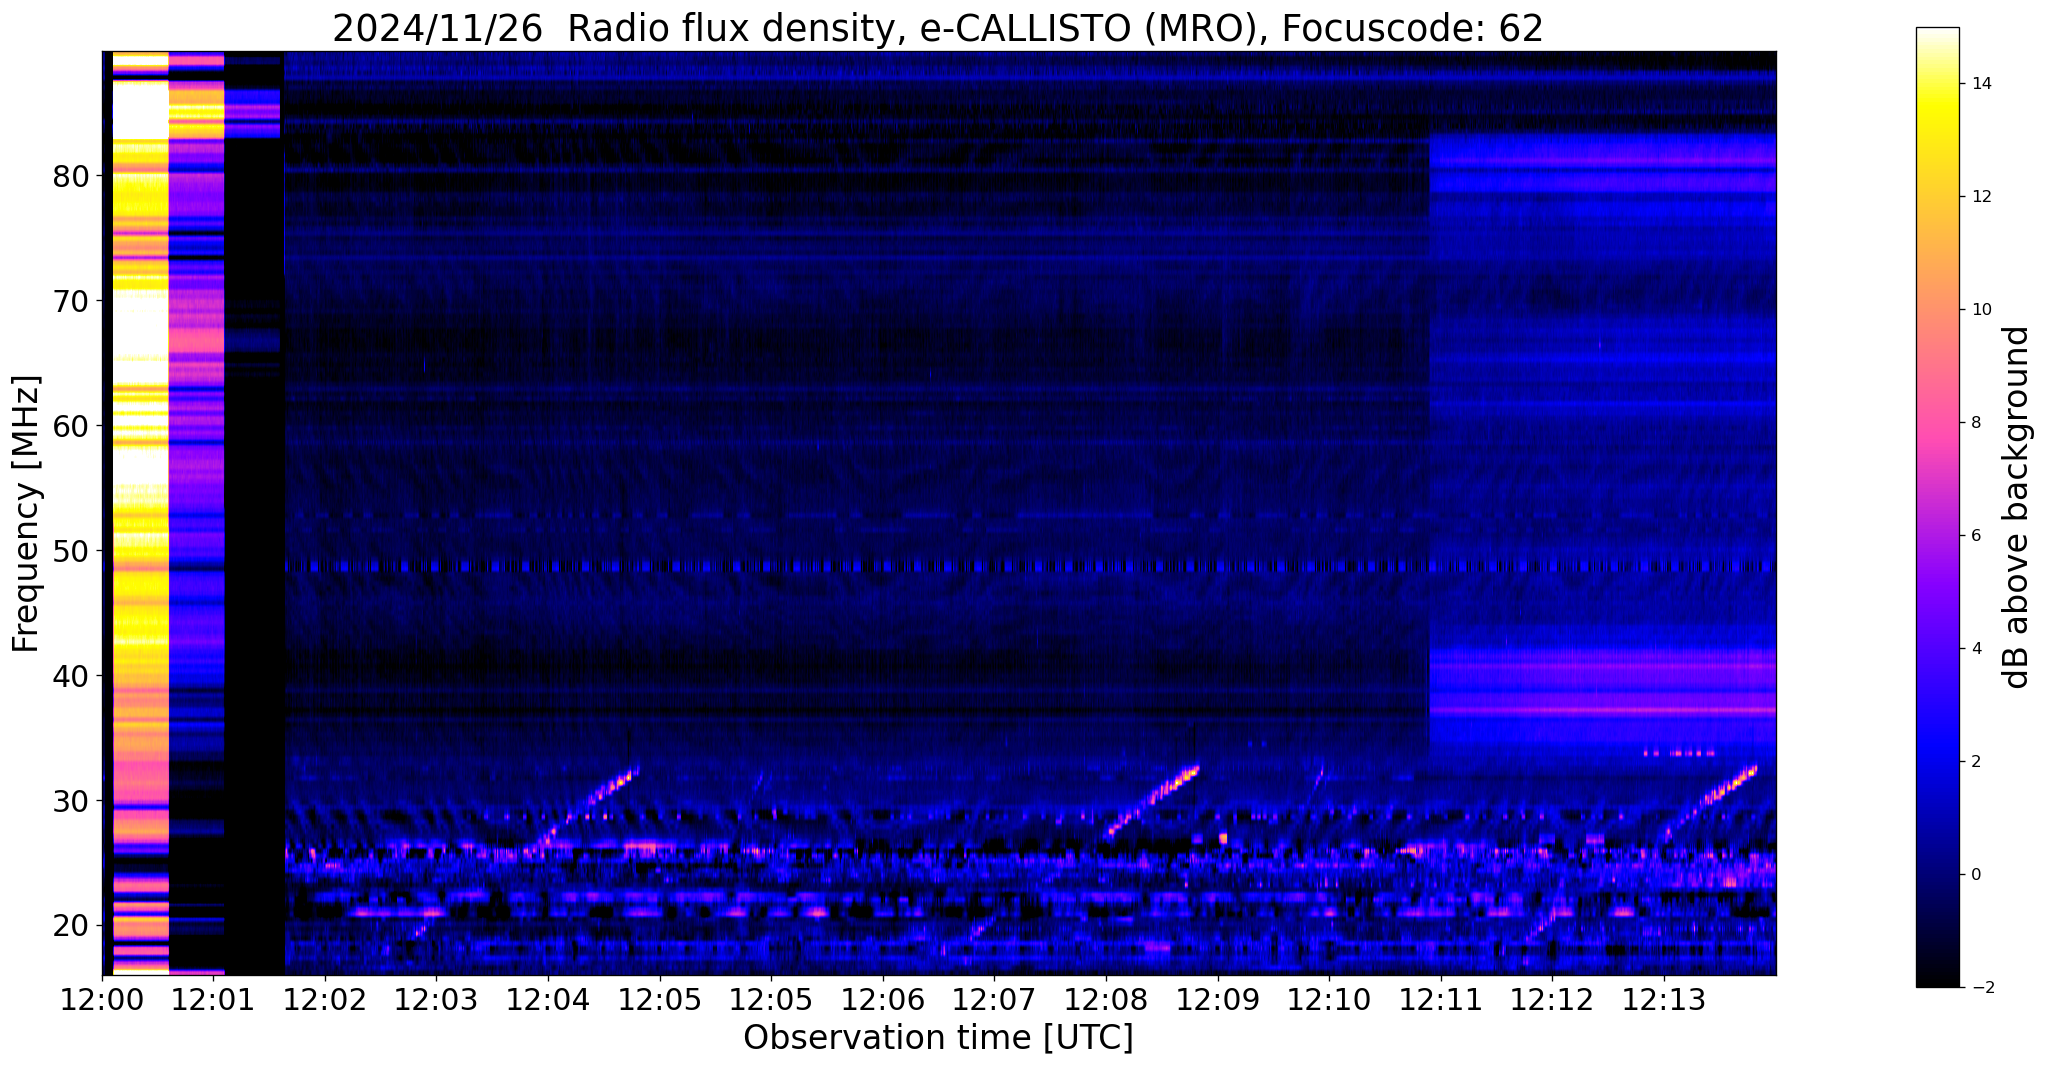Click the 12:10 time tick label

point(1329,999)
